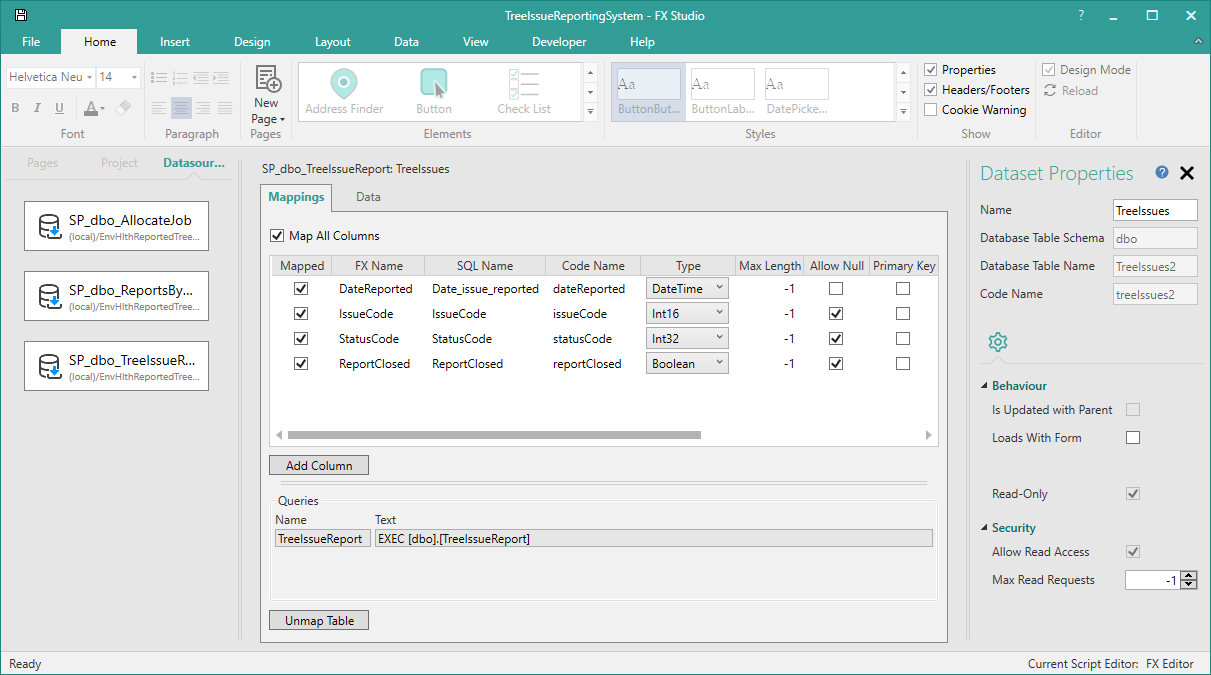The width and height of the screenshot is (1211, 675).
Task: Switch to the Data tab
Action: pos(367,197)
